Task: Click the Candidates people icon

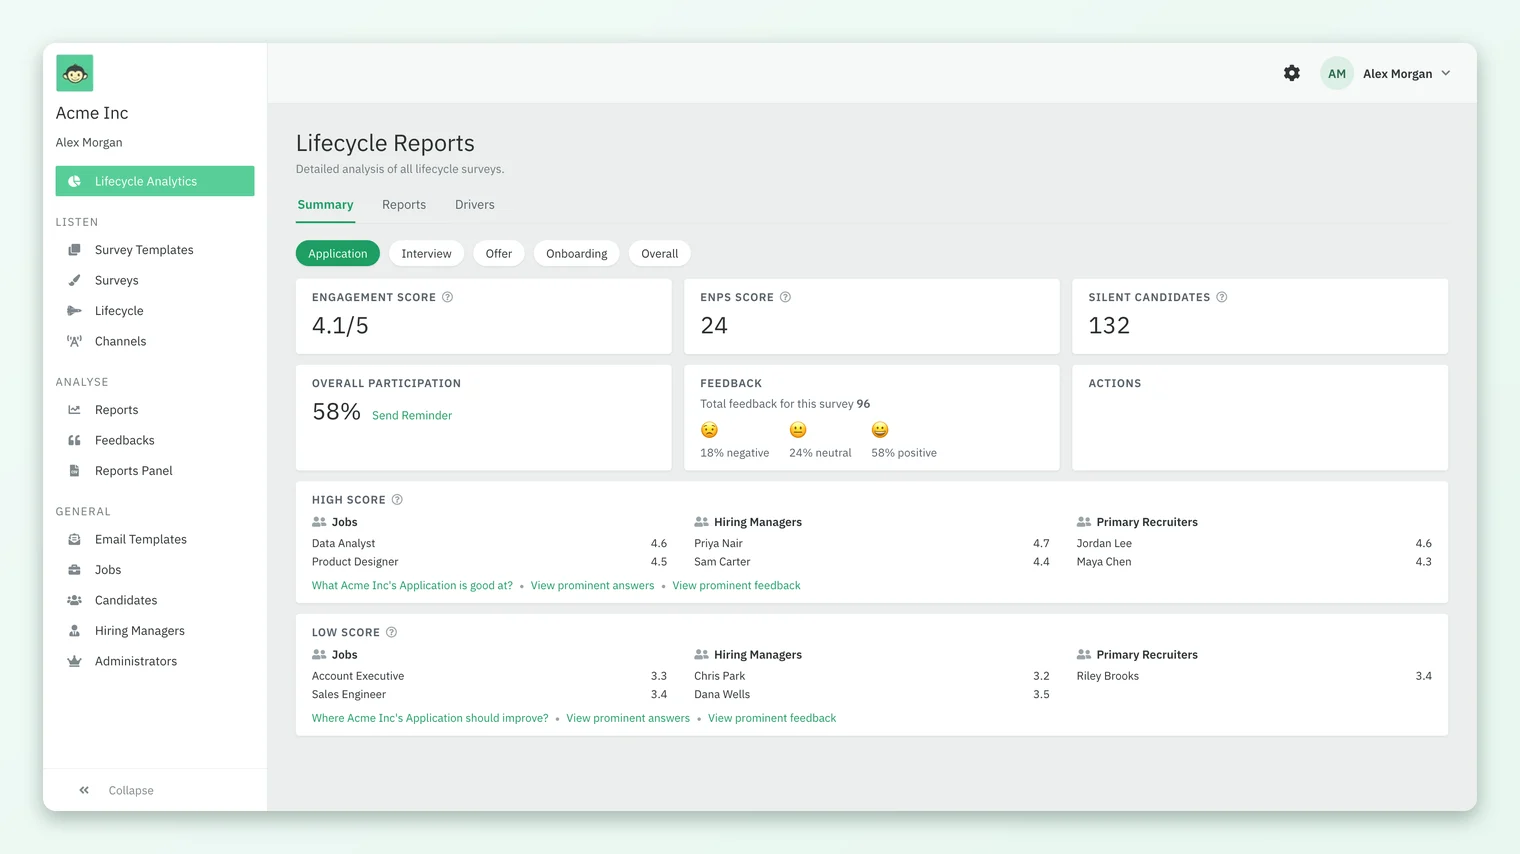Action: 74,600
